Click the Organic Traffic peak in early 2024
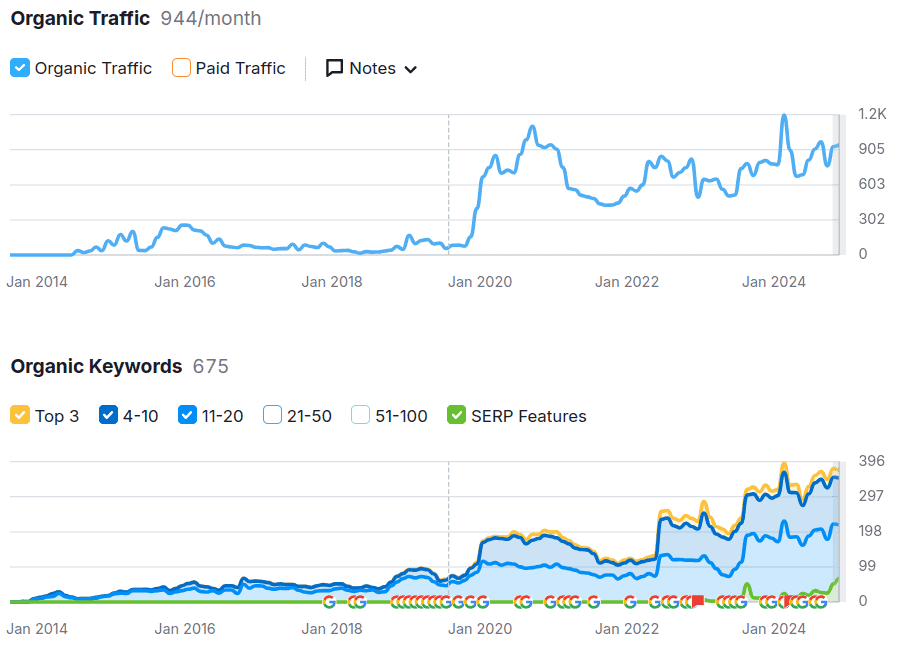This screenshot has width=902, height=646. tap(783, 117)
